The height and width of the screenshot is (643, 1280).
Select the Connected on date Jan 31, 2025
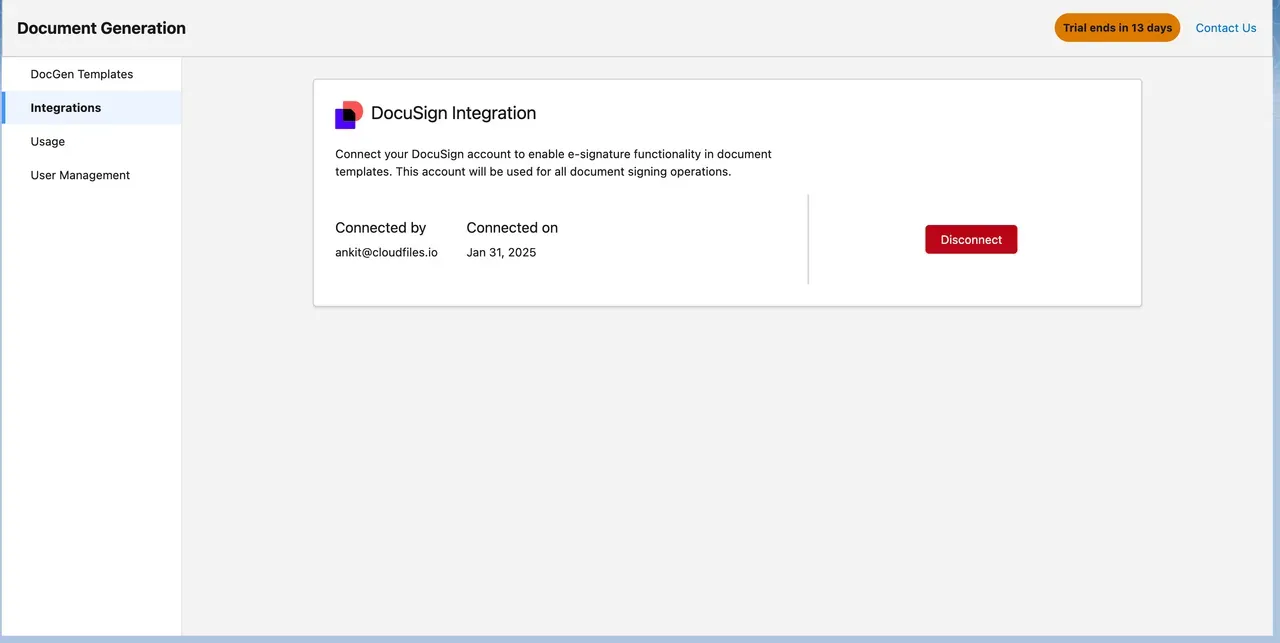501,252
